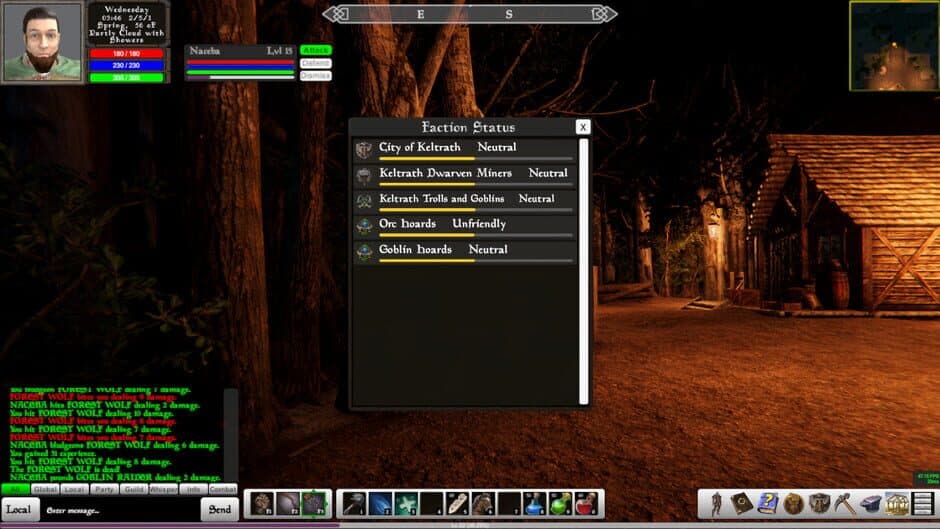Open the round bronze emblem menu icon

coord(793,504)
